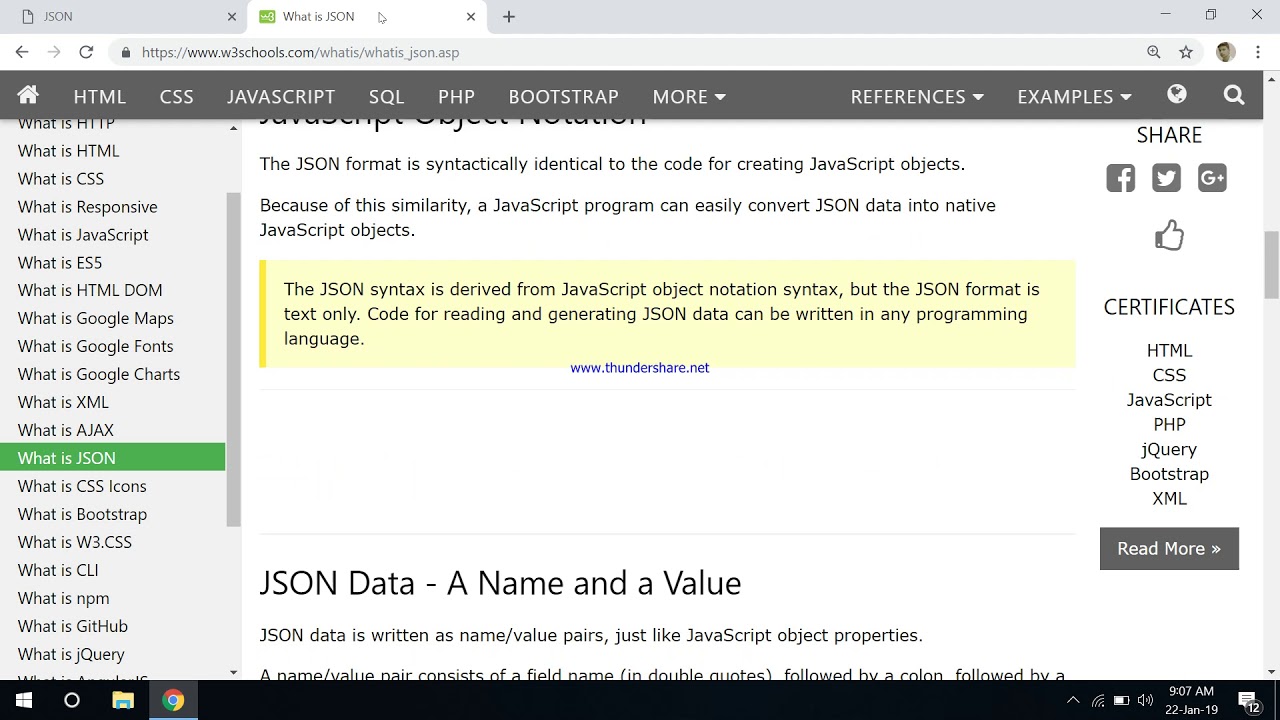Image resolution: width=1280 pixels, height=720 pixels.
Task: Open the PHP tutorial menu item
Action: pos(456,96)
